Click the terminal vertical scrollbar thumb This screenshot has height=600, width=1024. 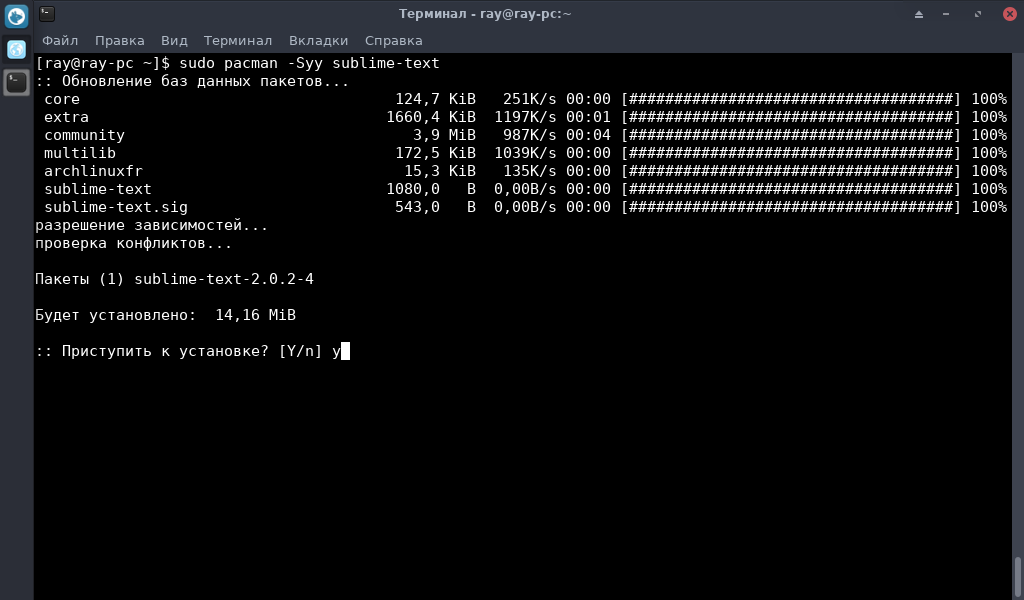click(x=1018, y=576)
